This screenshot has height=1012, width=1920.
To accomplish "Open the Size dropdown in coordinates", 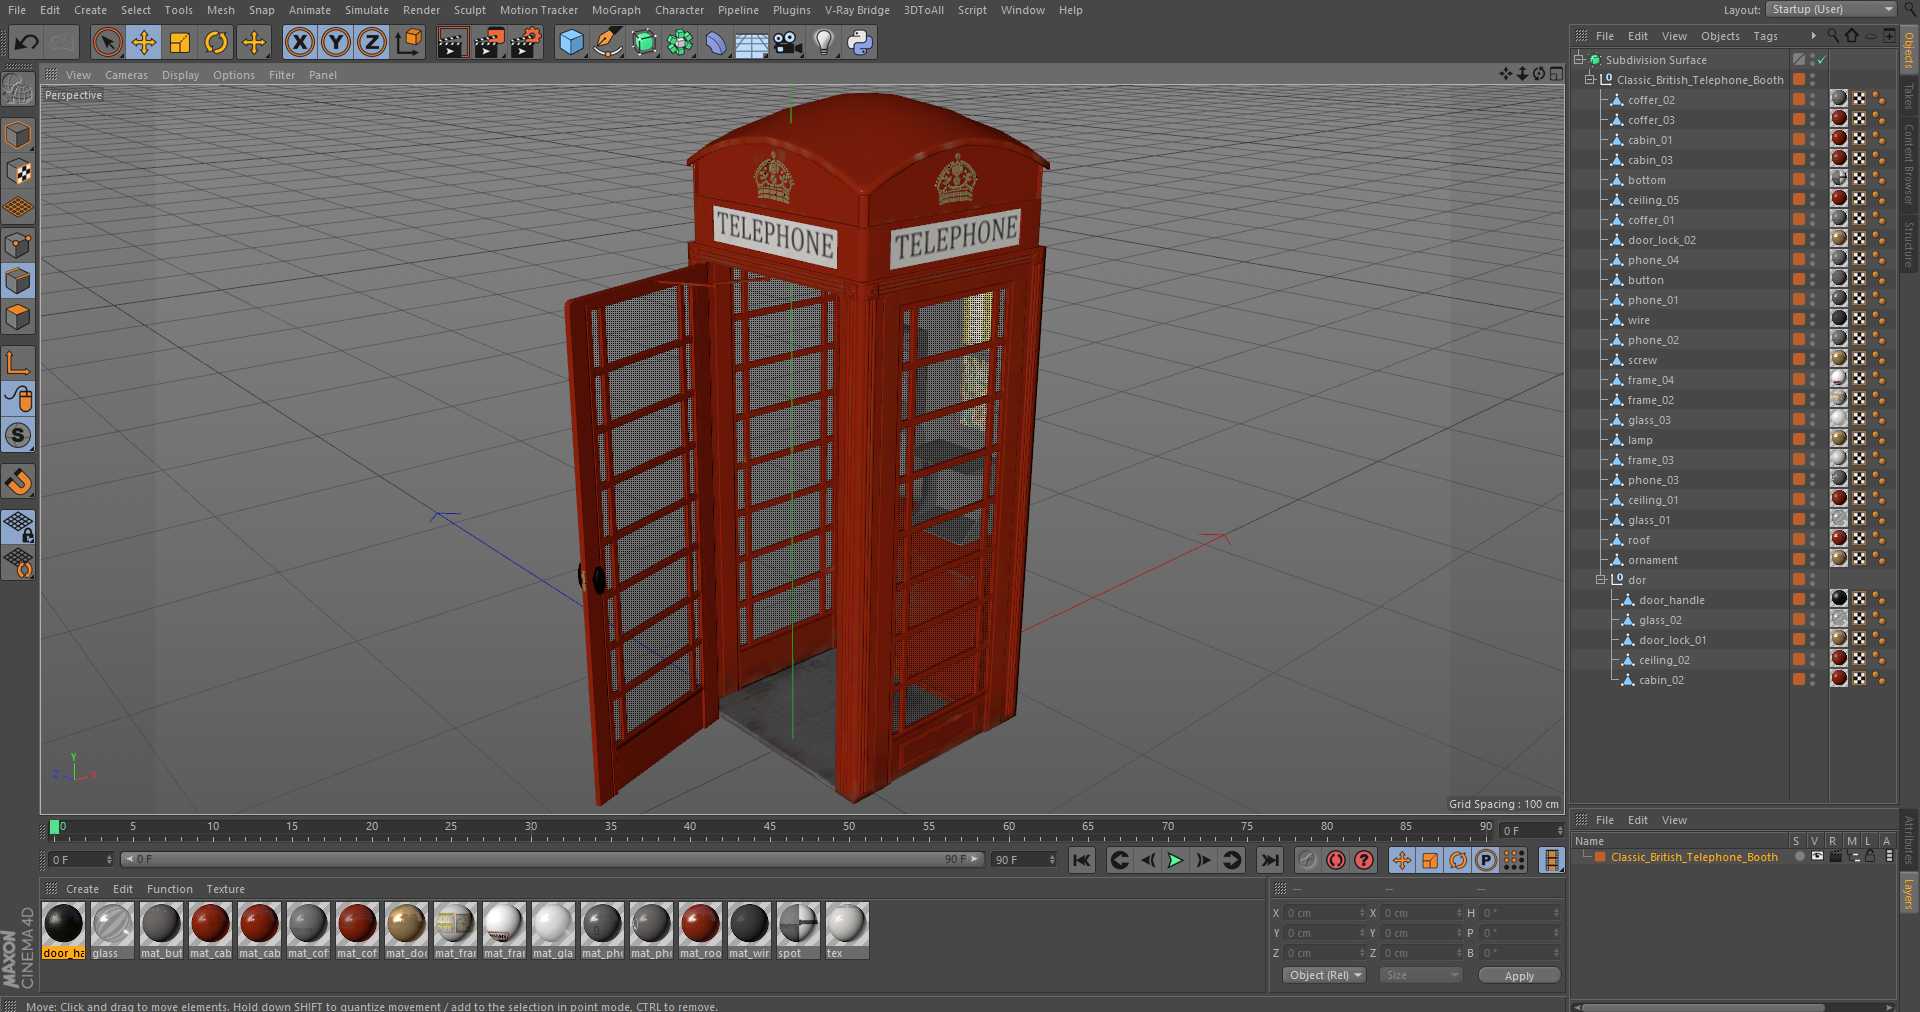I will (x=1421, y=975).
